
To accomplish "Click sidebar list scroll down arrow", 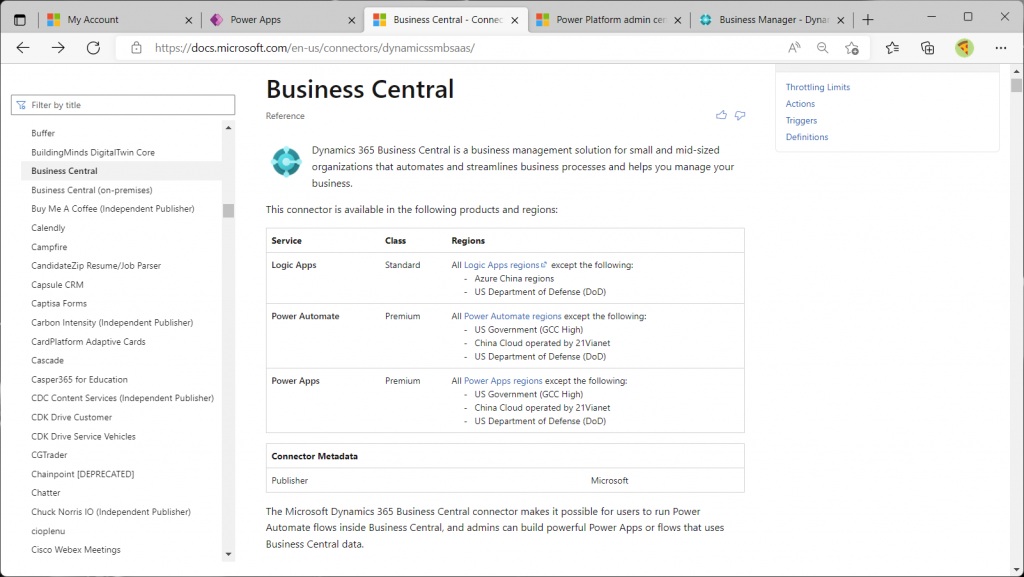I will click(228, 554).
